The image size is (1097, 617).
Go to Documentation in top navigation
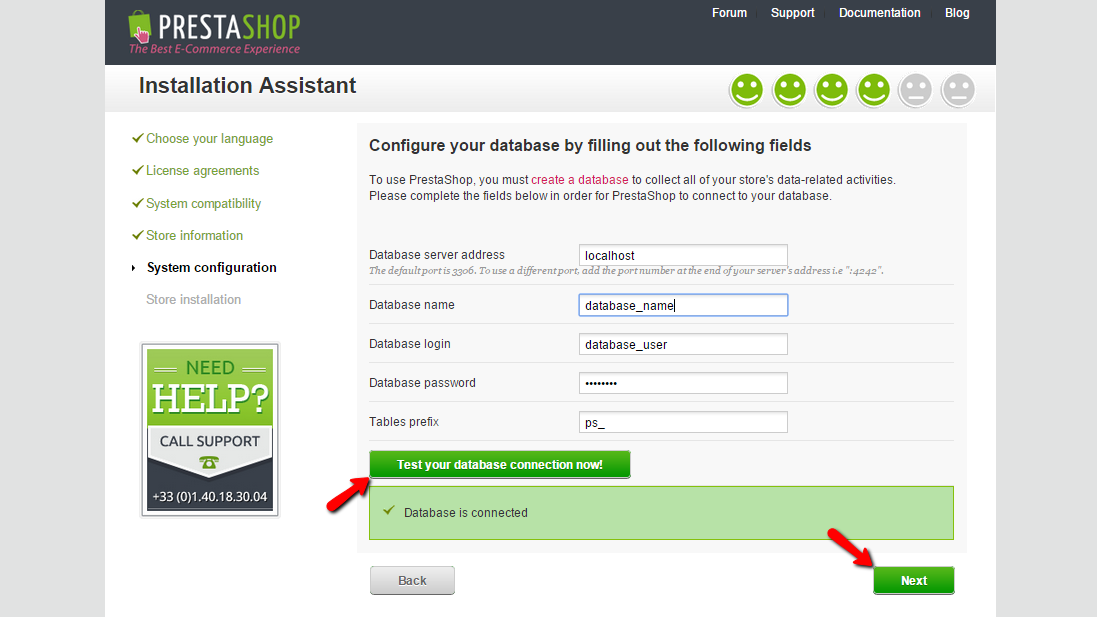click(879, 13)
